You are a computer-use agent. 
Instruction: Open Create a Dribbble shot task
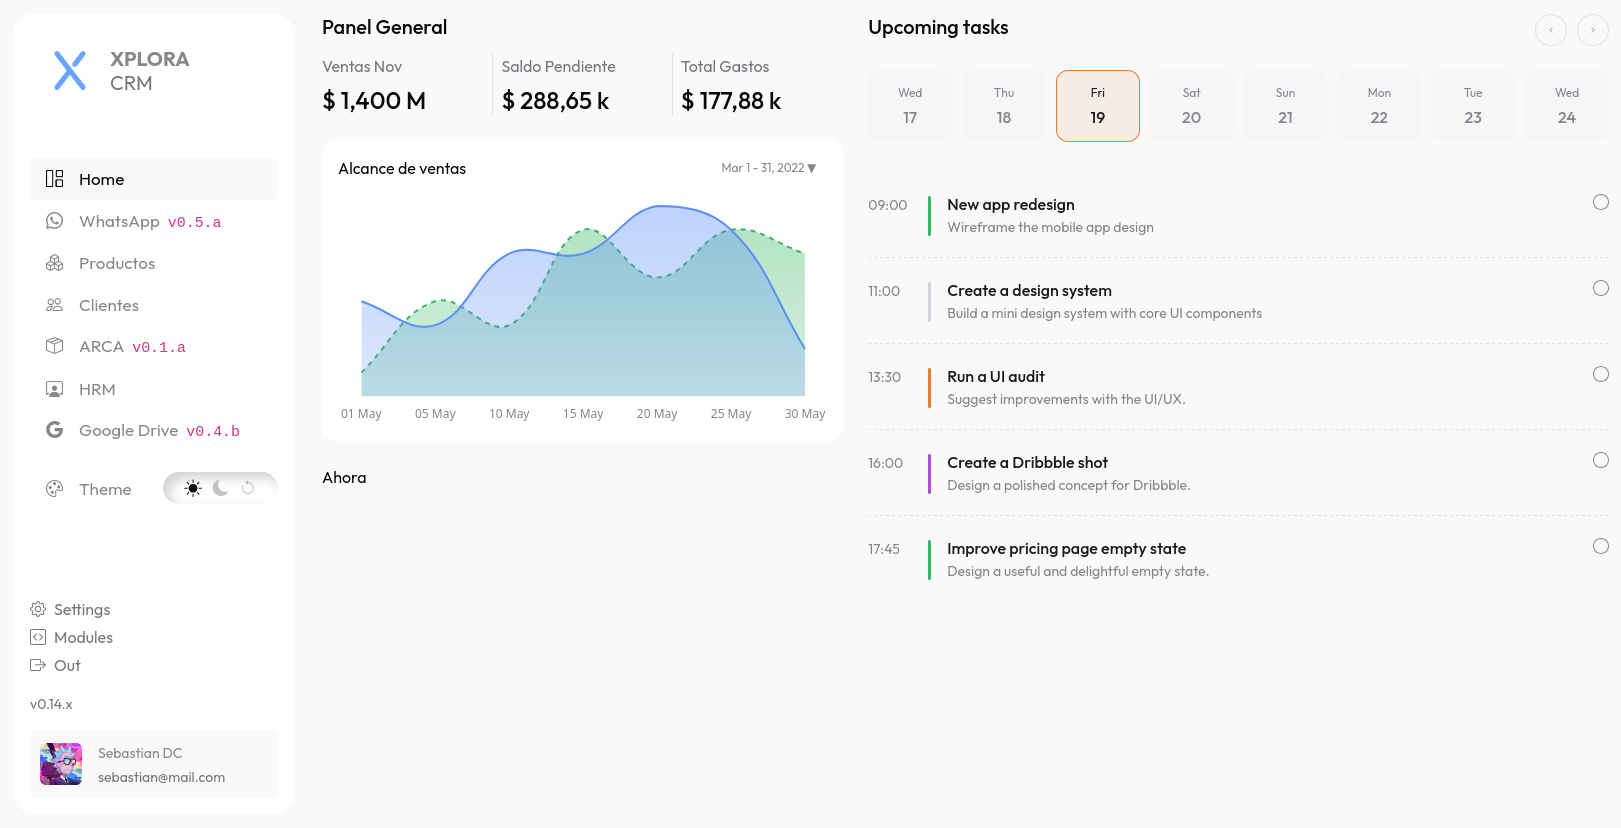[1027, 463]
